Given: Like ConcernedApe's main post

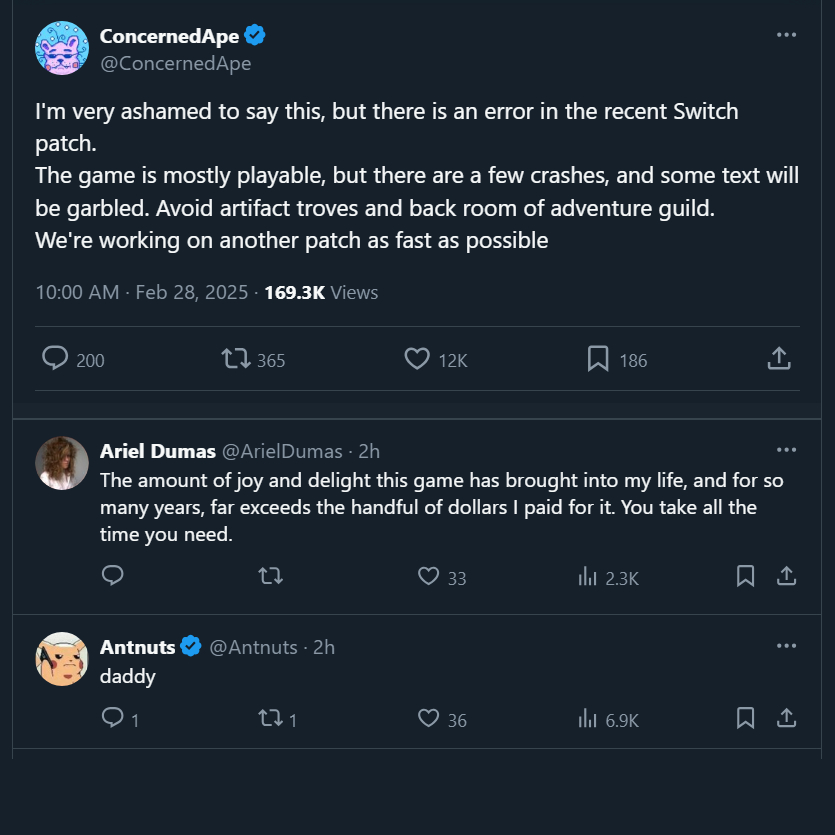Looking at the screenshot, I should pyautogui.click(x=417, y=359).
